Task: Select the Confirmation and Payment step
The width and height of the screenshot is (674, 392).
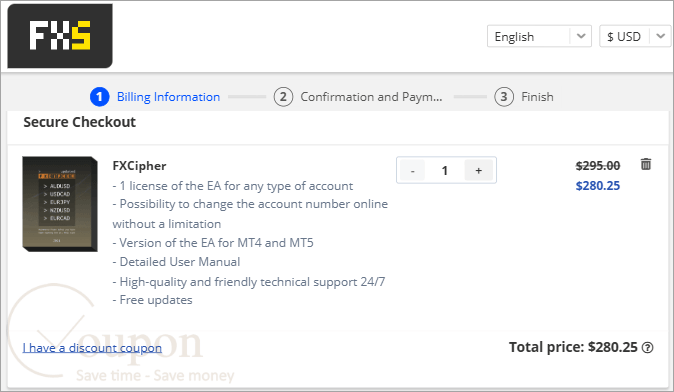Action: pyautogui.click(x=371, y=97)
